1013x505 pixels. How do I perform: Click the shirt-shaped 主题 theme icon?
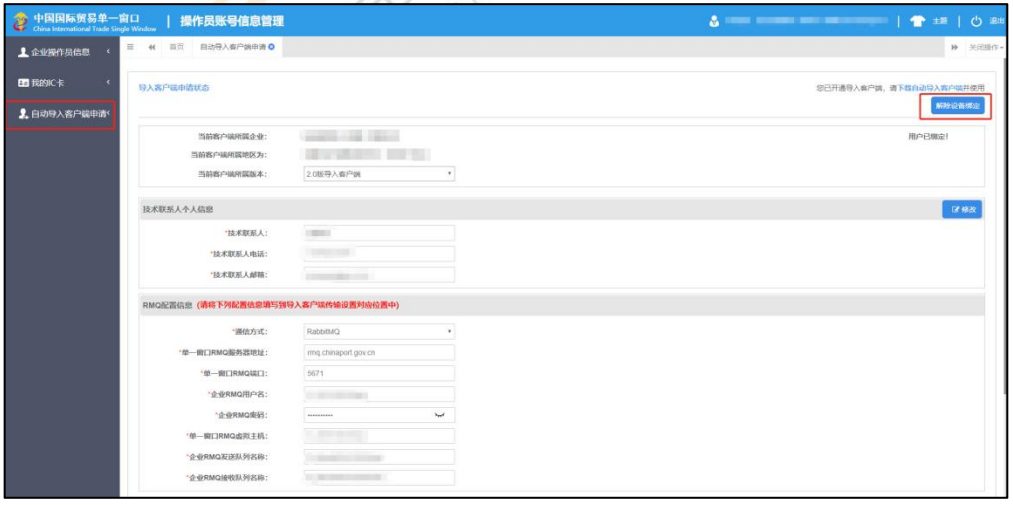tap(916, 21)
